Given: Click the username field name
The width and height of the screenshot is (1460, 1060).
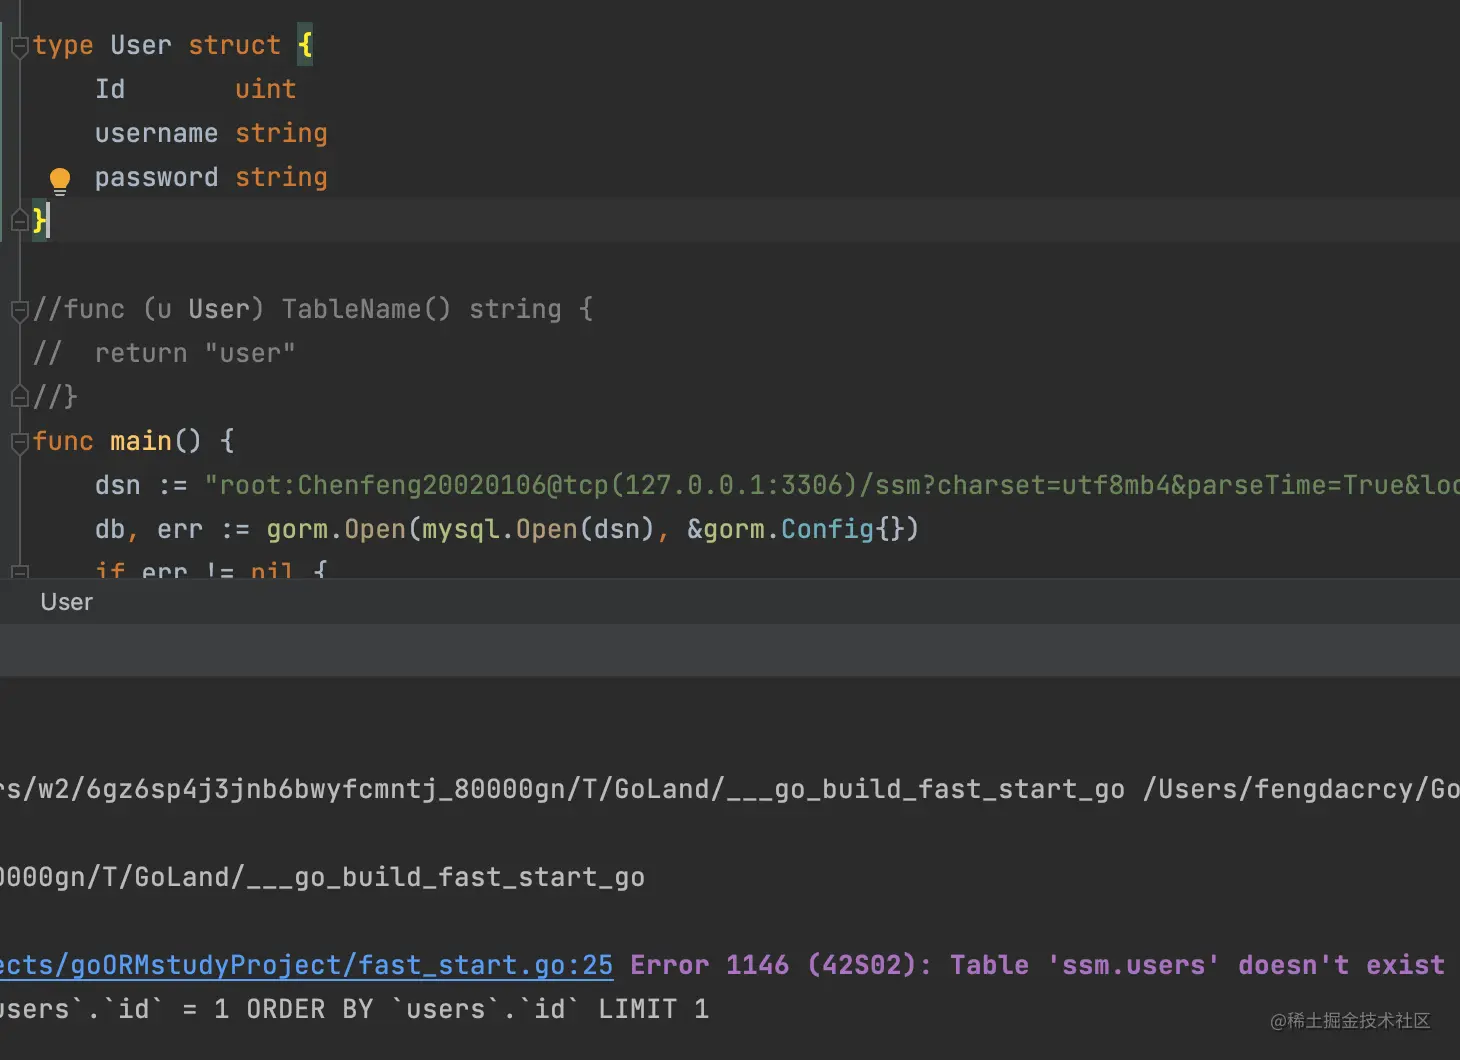Looking at the screenshot, I should tap(156, 133).
